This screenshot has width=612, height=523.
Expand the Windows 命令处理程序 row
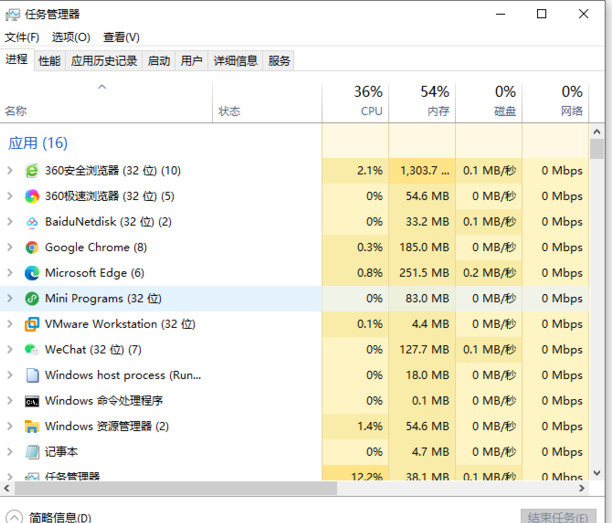pyautogui.click(x=10, y=401)
